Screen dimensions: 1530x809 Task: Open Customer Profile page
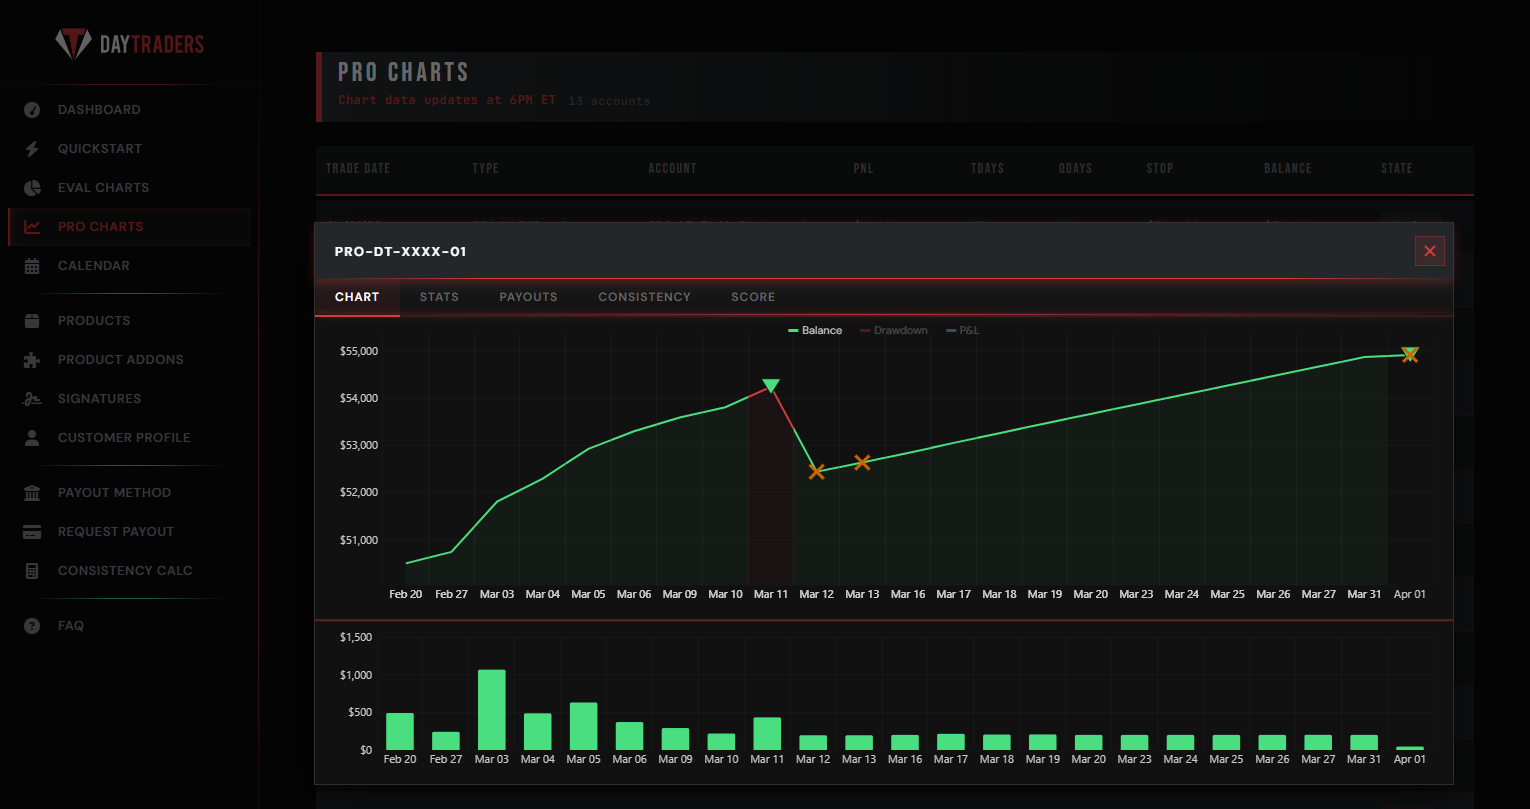coord(124,438)
